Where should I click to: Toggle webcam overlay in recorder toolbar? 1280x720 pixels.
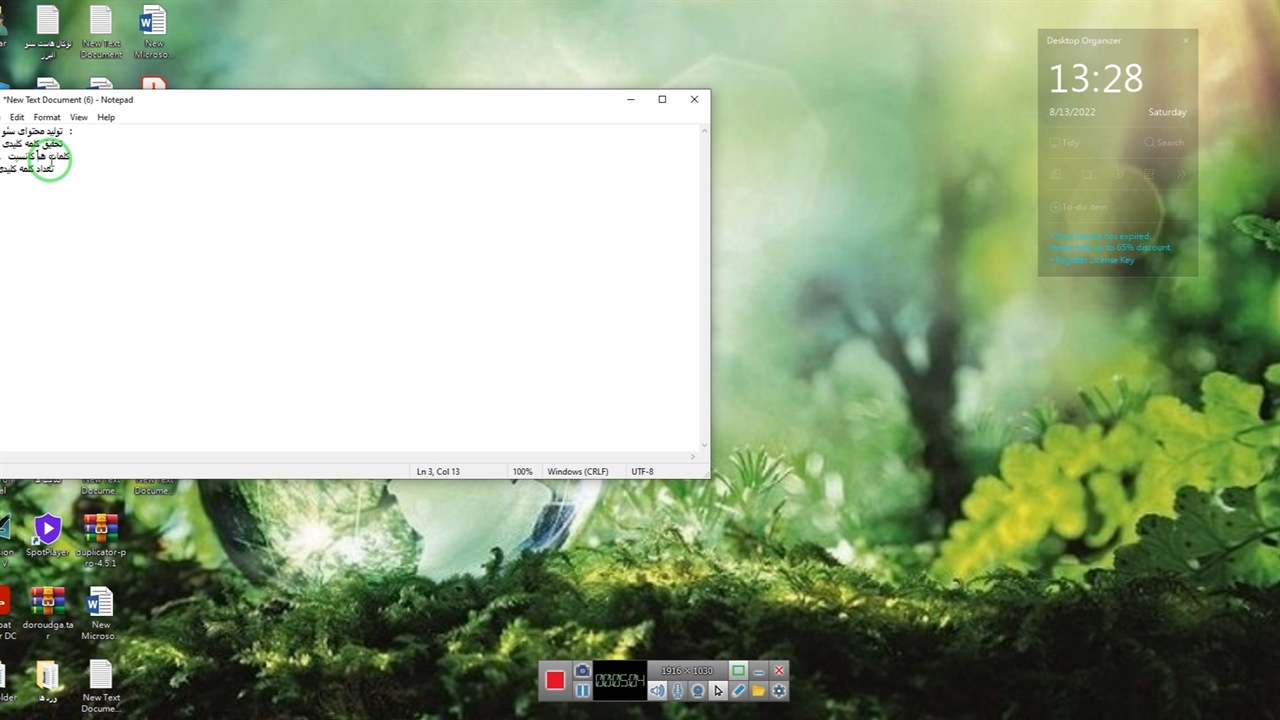pos(698,690)
